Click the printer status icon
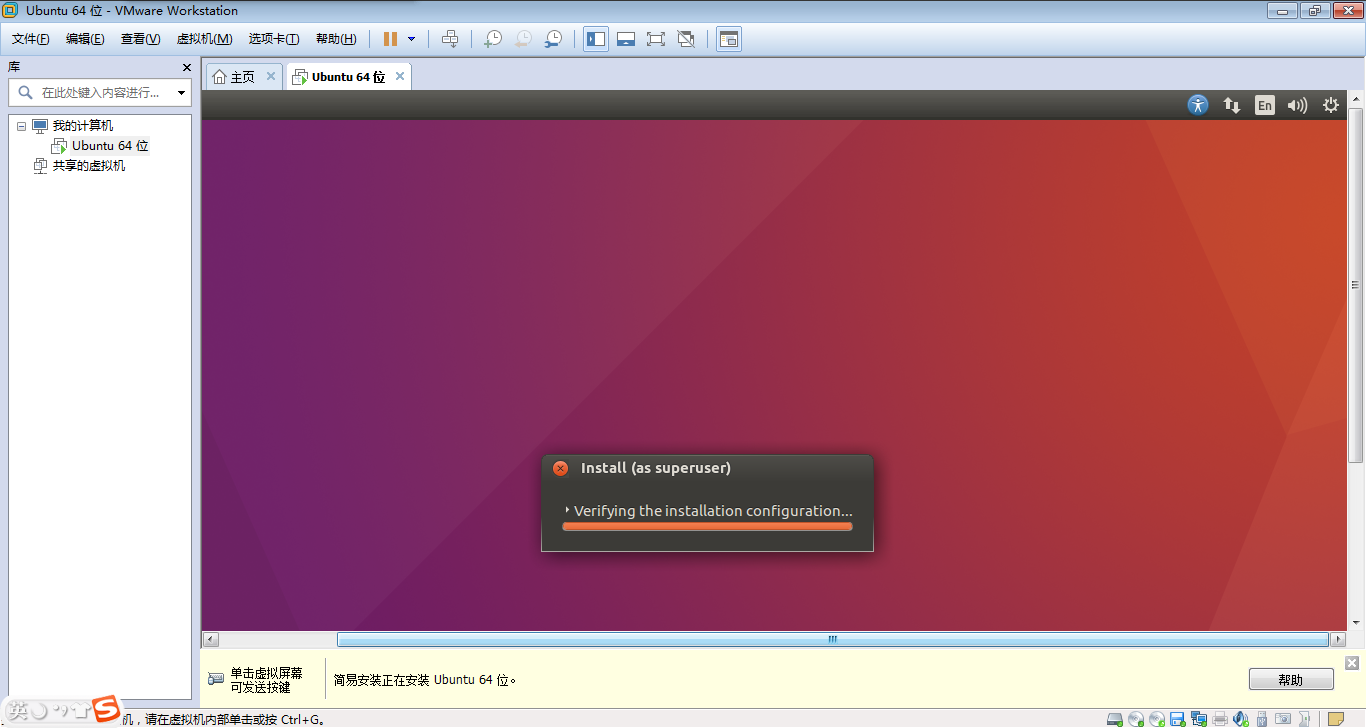Image resolution: width=1366 pixels, height=728 pixels. point(1220,718)
